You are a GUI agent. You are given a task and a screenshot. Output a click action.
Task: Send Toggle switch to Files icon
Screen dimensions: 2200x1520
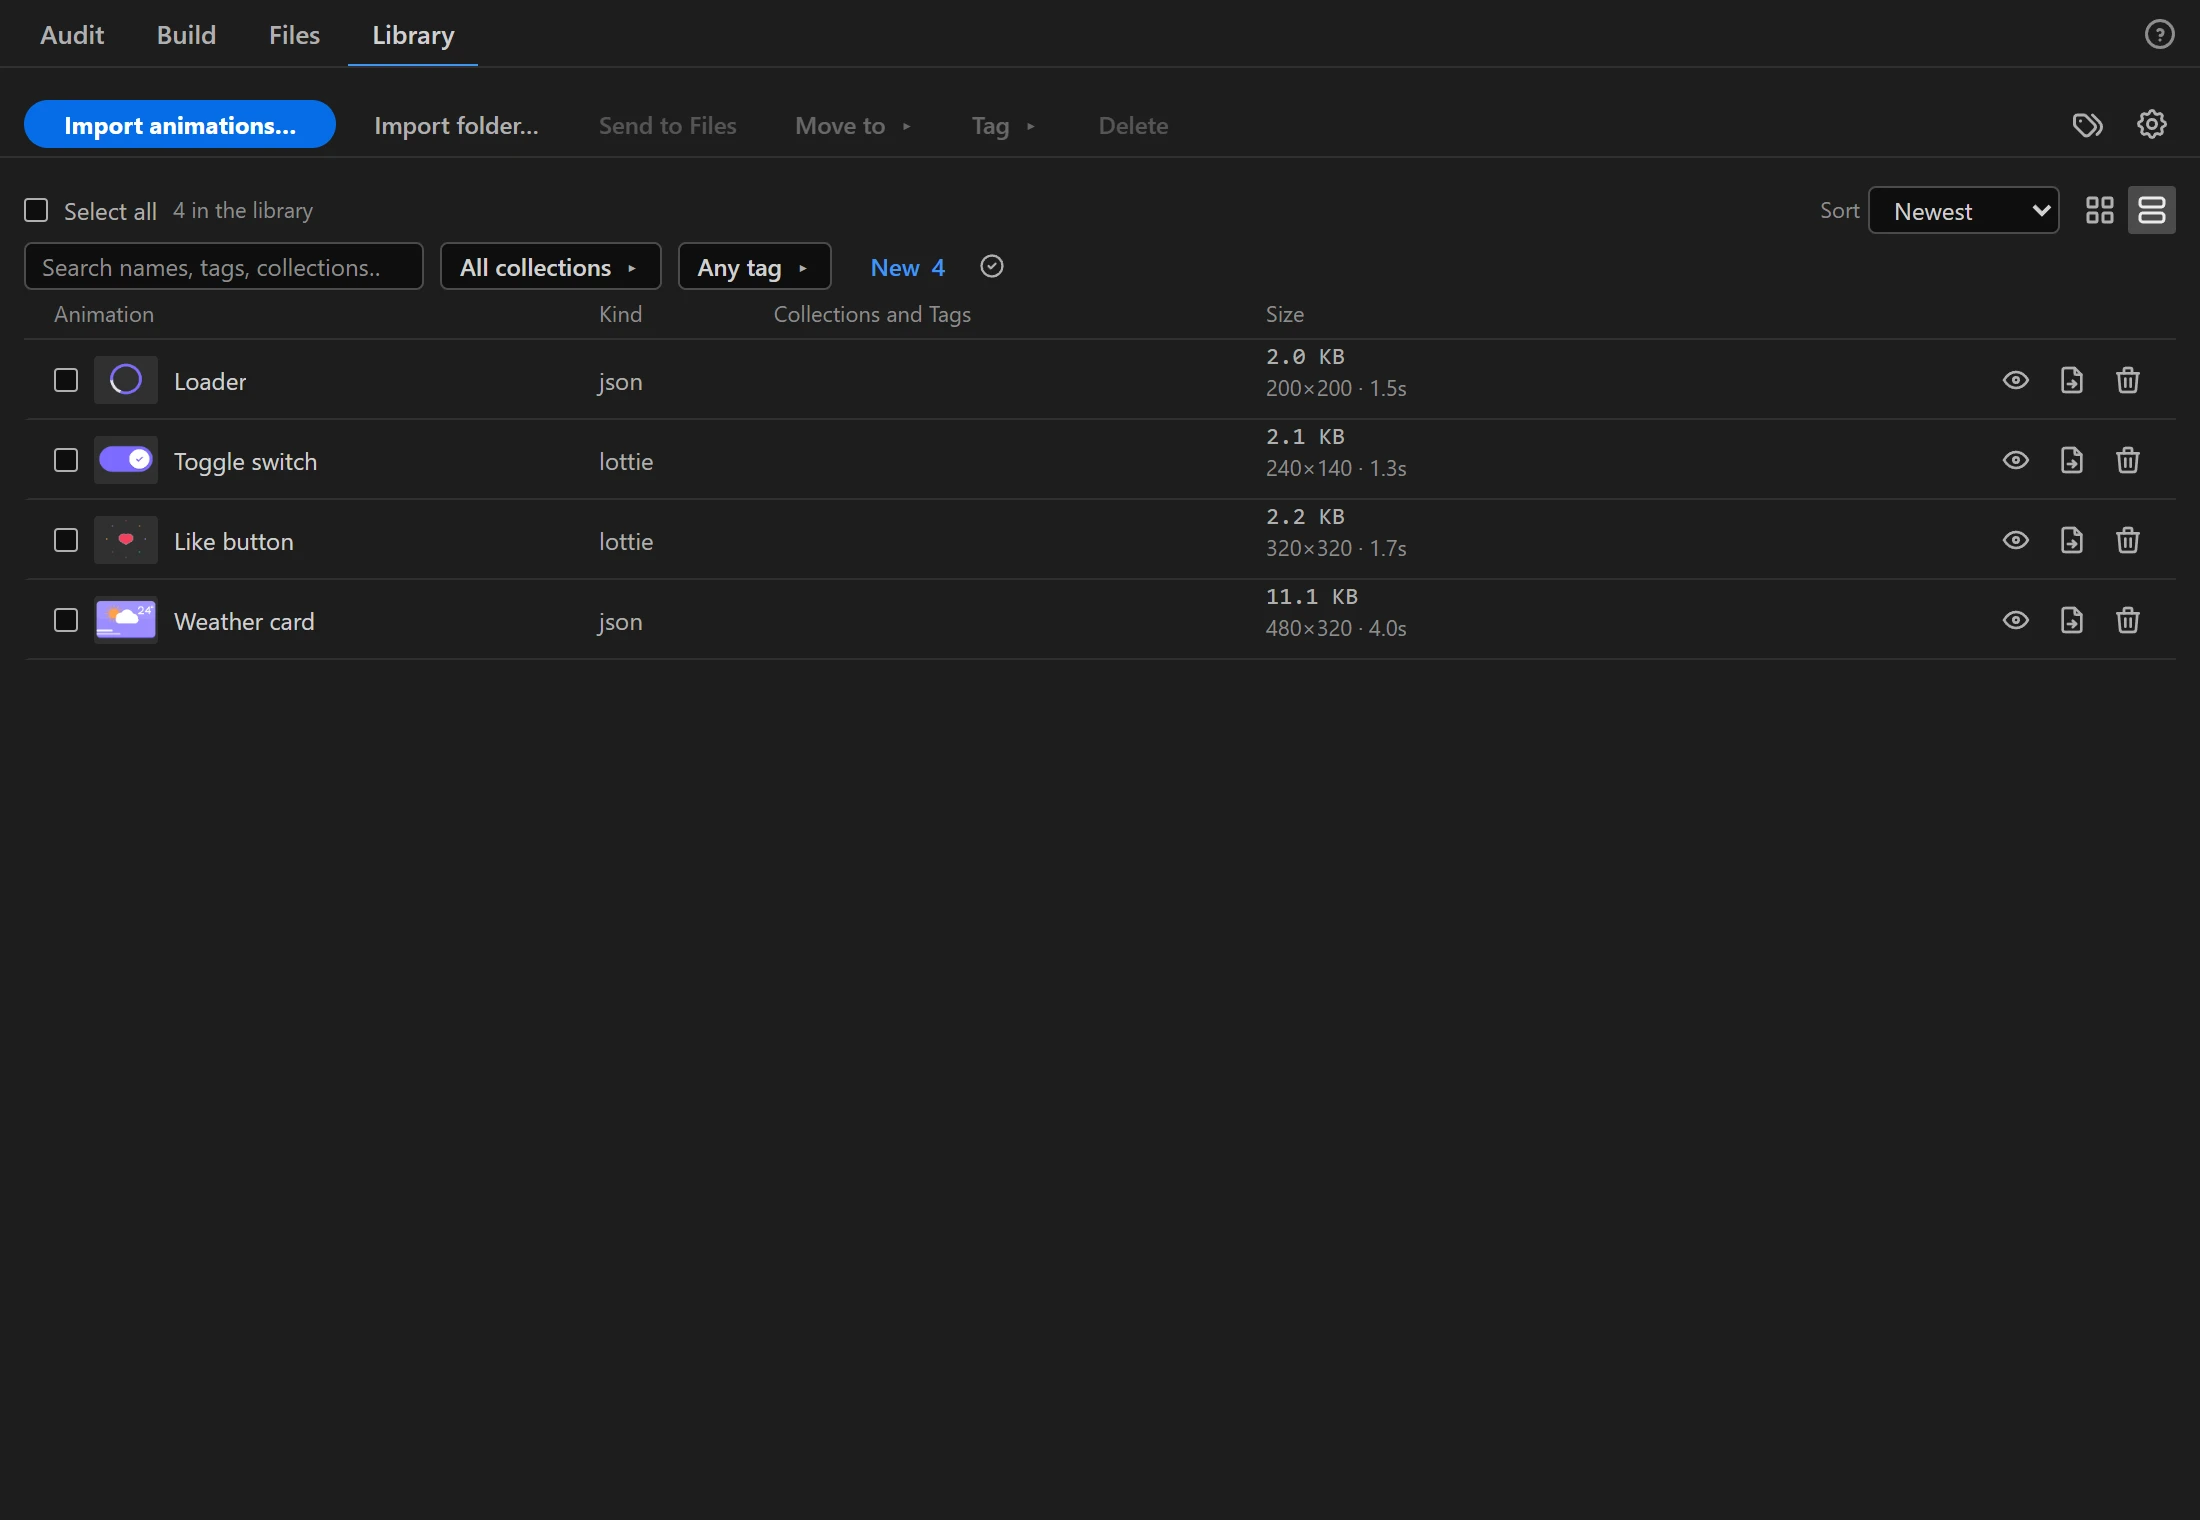click(2071, 460)
